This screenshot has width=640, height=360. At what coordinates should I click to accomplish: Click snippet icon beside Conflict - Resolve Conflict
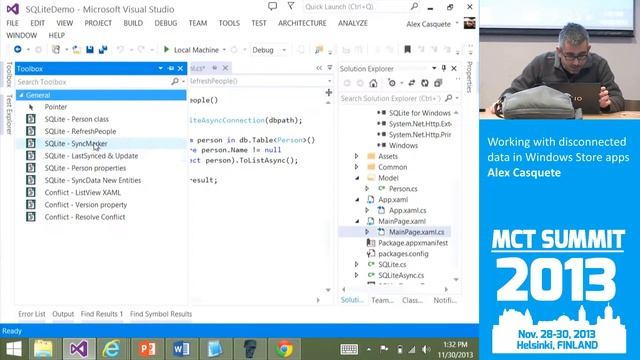coord(31,217)
